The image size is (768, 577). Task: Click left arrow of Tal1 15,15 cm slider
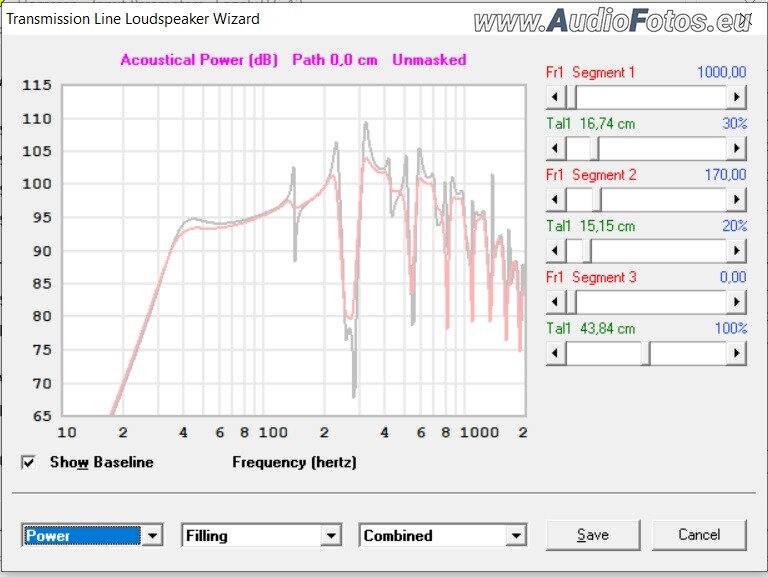[x=556, y=251]
